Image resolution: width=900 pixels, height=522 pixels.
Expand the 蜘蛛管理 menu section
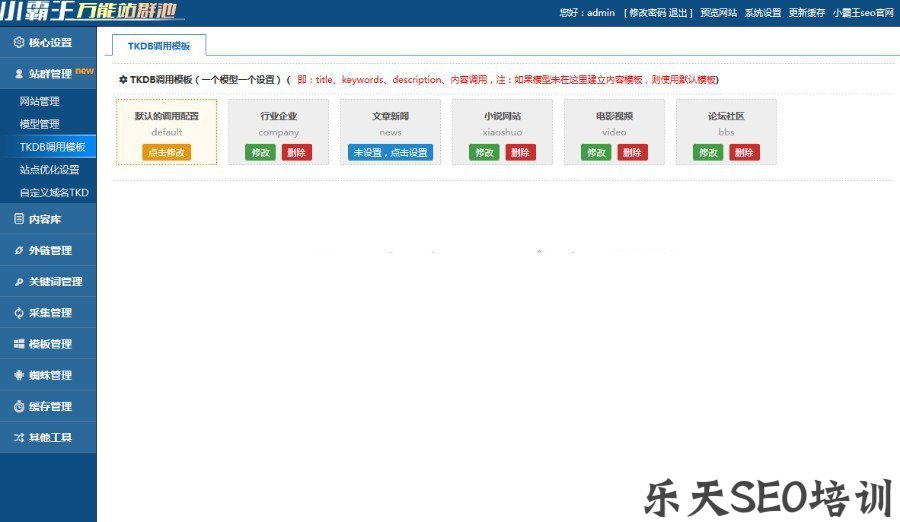click(48, 375)
